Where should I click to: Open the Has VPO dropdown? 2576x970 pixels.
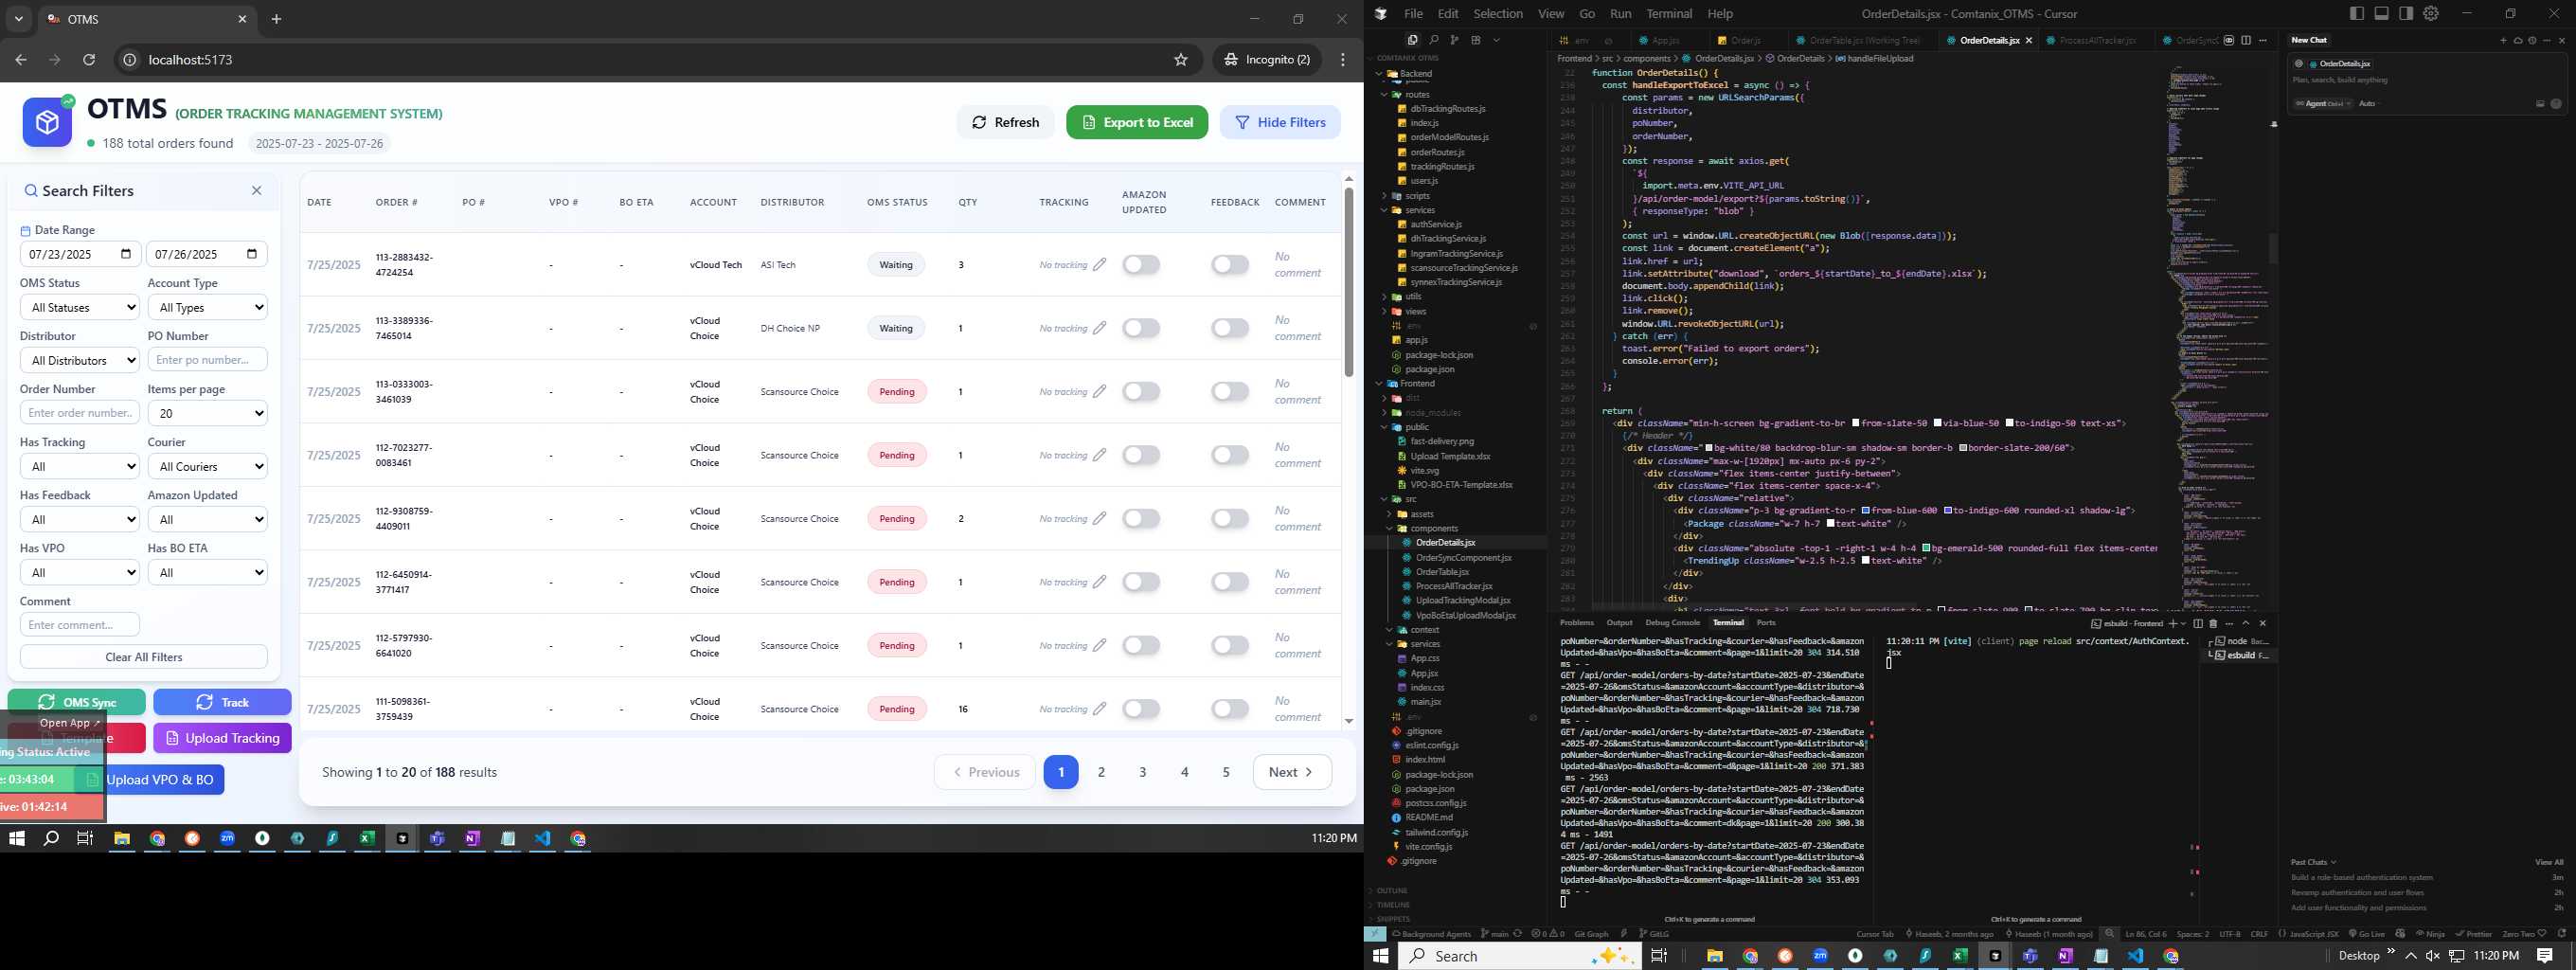[x=80, y=572]
